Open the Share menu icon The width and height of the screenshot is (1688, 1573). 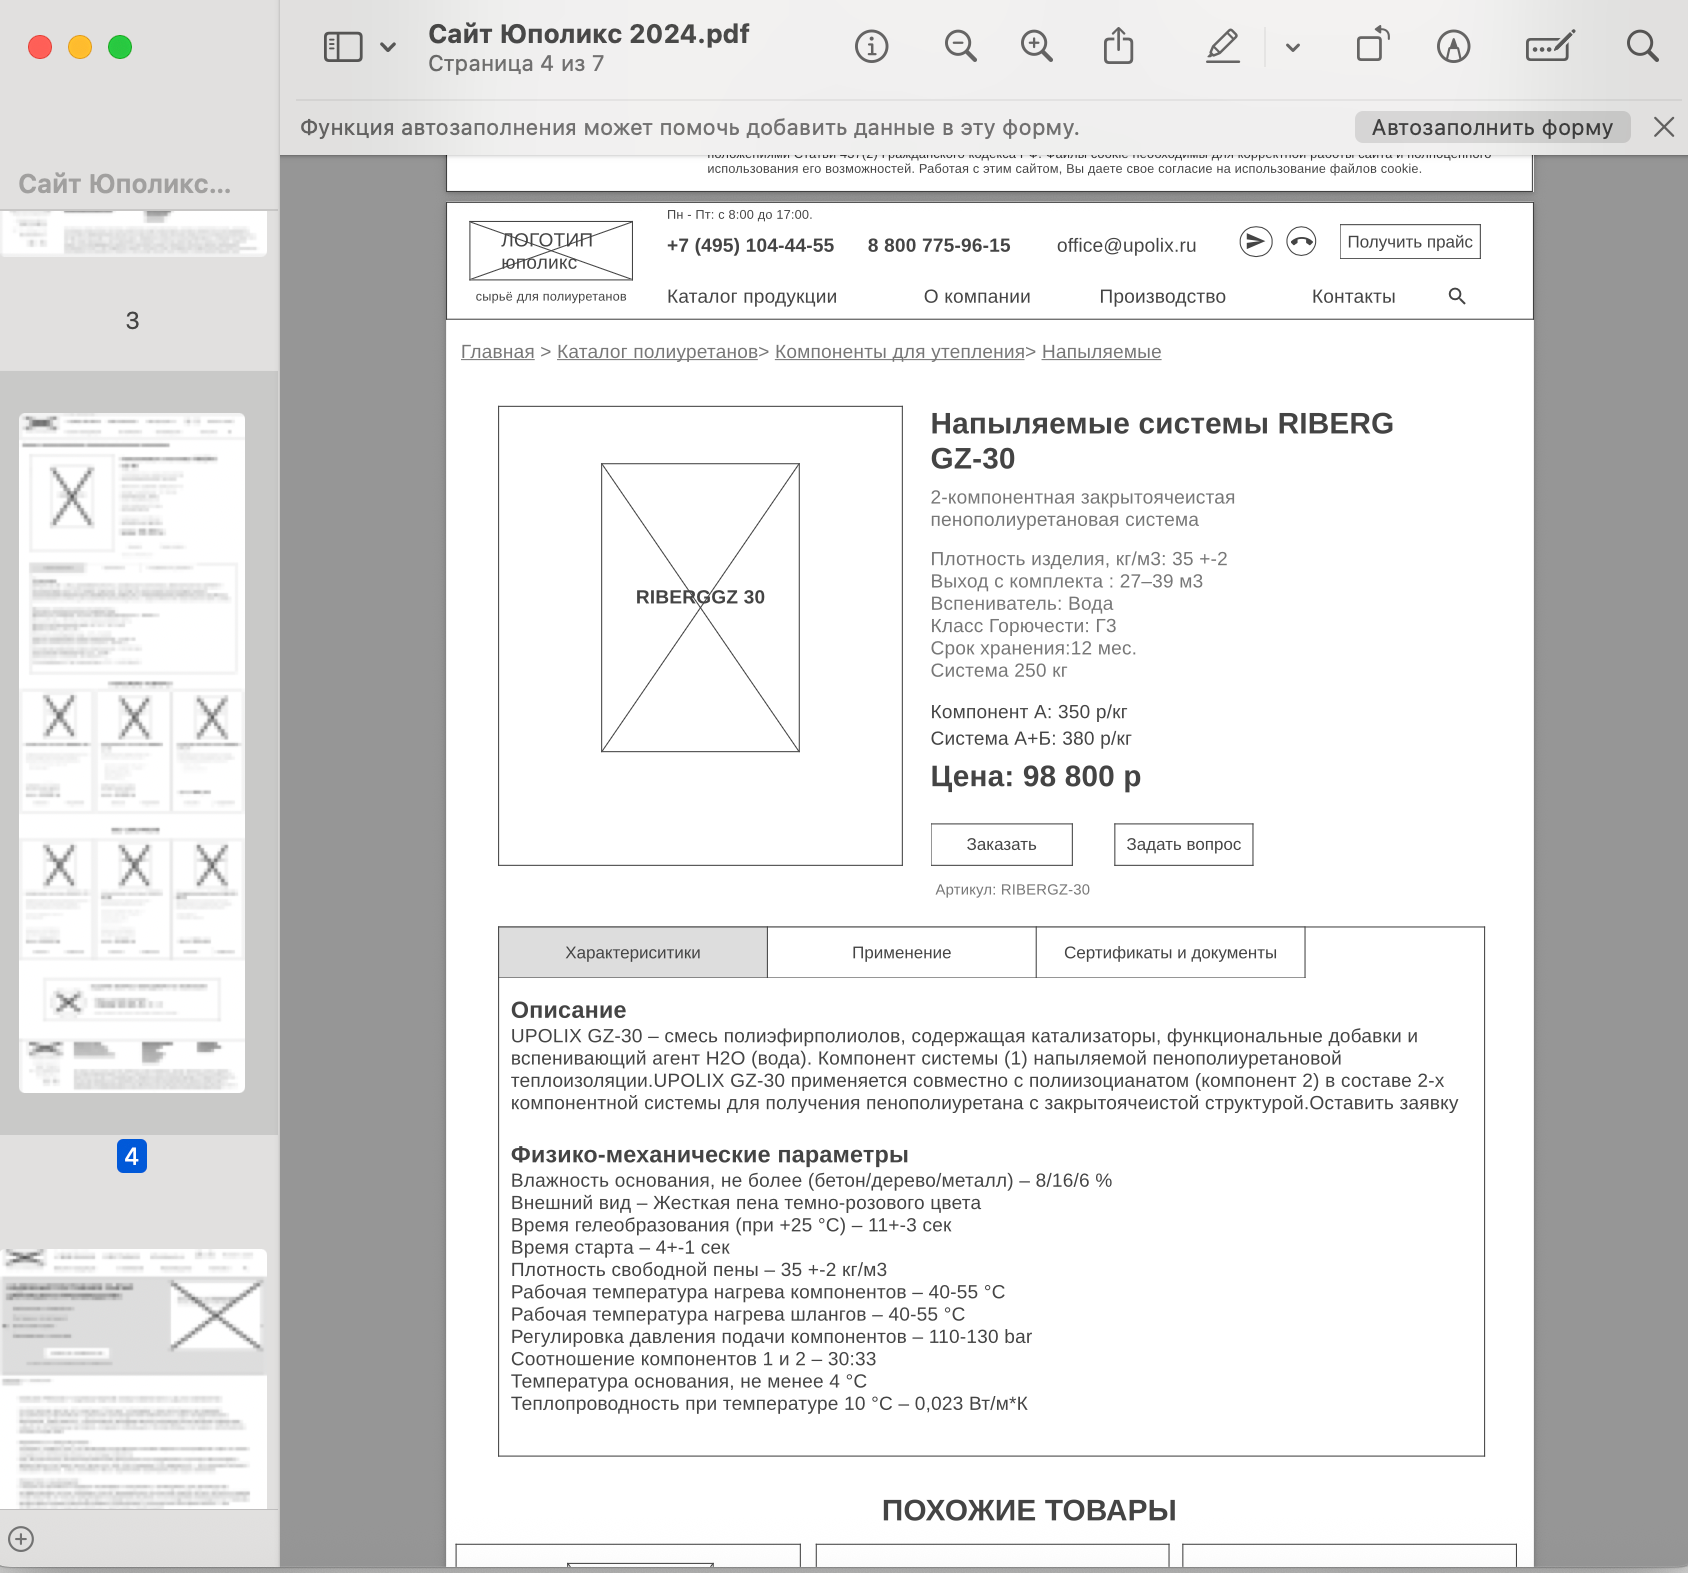[1118, 46]
